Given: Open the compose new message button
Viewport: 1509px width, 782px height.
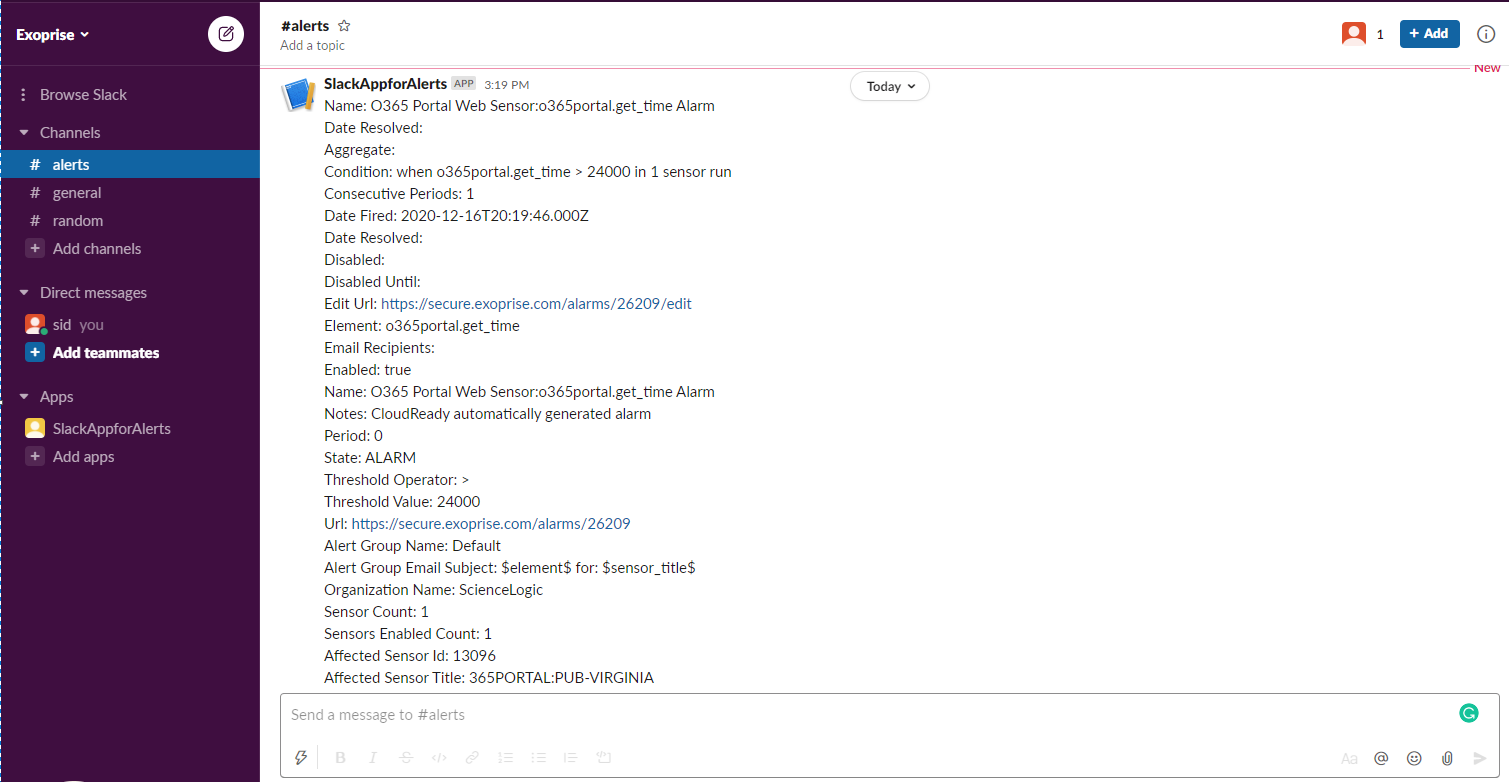Looking at the screenshot, I should click(226, 34).
